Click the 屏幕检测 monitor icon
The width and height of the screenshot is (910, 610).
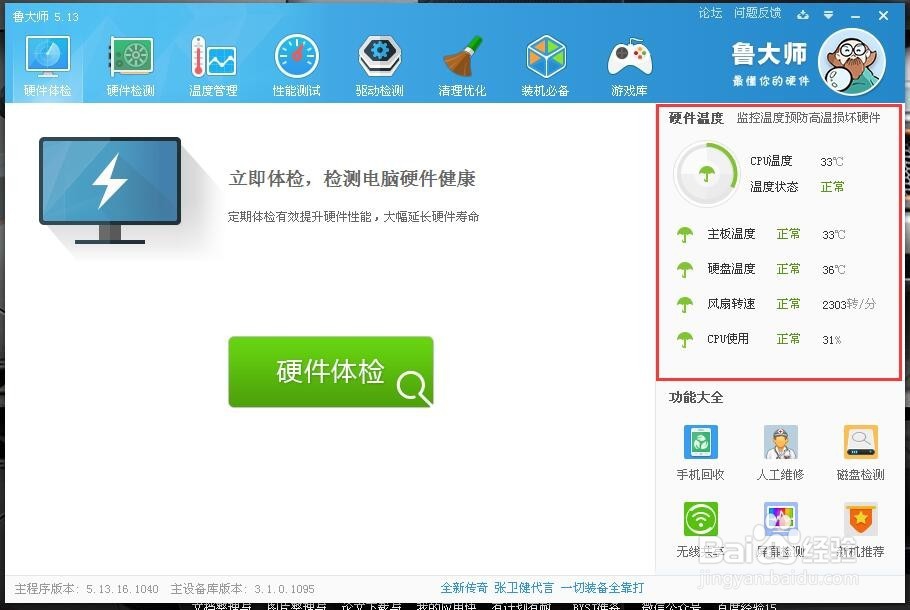click(x=781, y=519)
